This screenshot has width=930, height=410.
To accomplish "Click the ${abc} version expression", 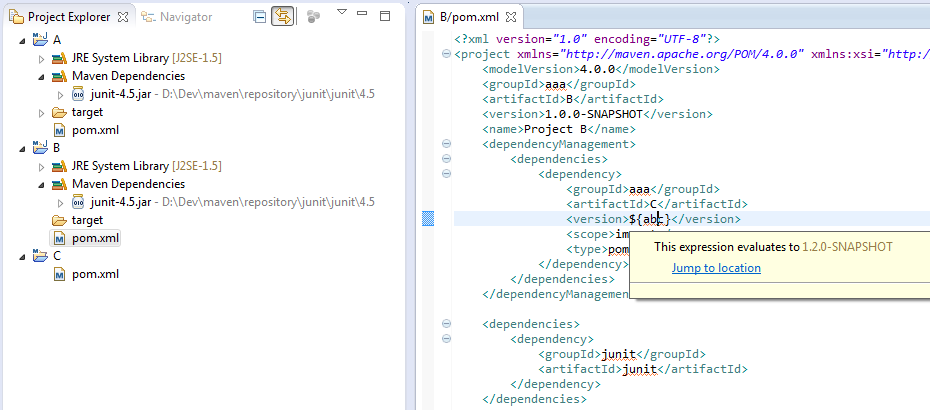I will click(x=650, y=219).
